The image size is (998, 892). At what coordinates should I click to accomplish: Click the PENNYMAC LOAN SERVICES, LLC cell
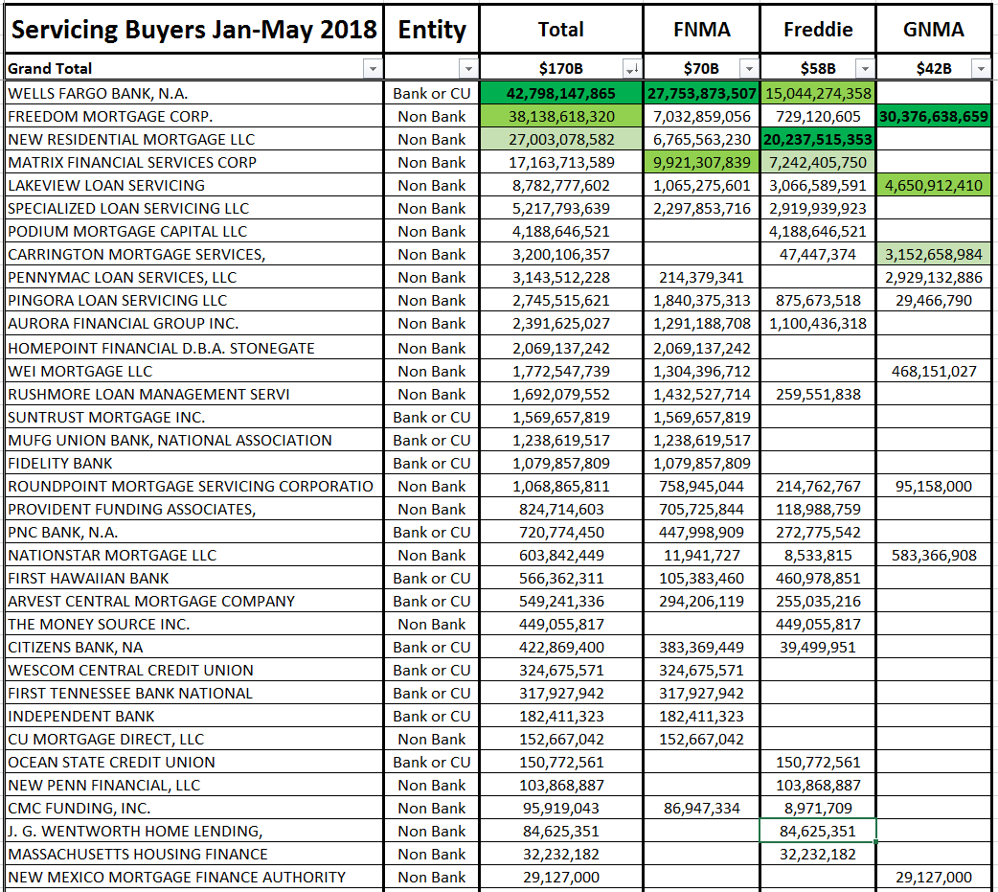click(194, 277)
